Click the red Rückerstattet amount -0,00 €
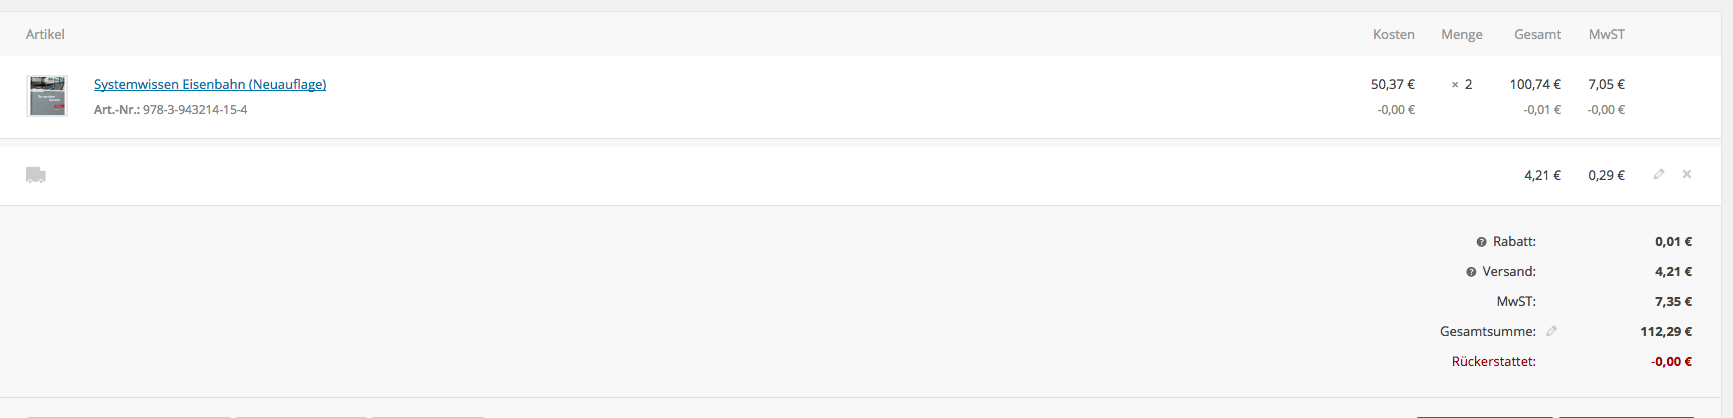Screen dimensions: 1733x418 (1671, 361)
